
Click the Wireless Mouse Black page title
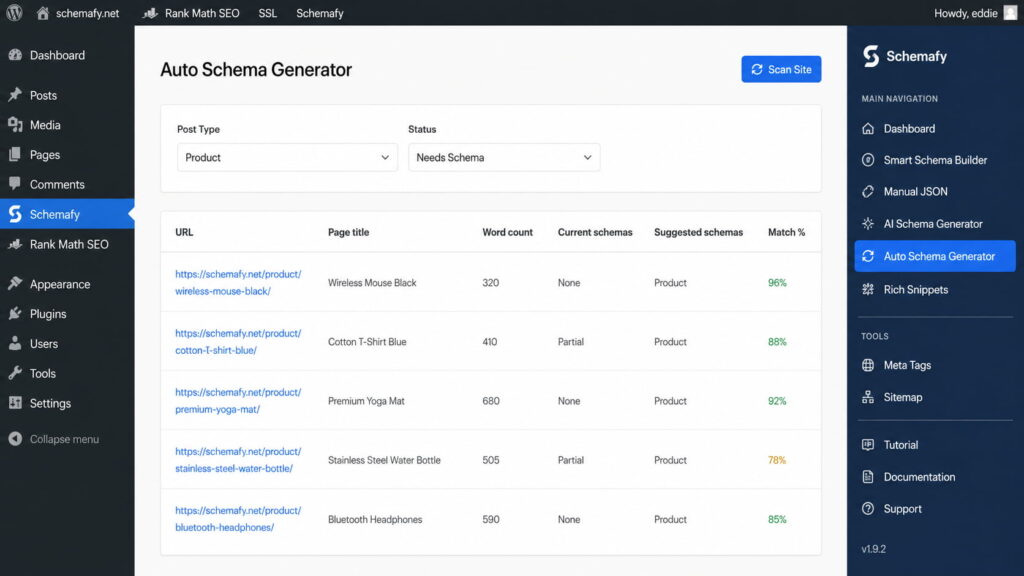(372, 283)
